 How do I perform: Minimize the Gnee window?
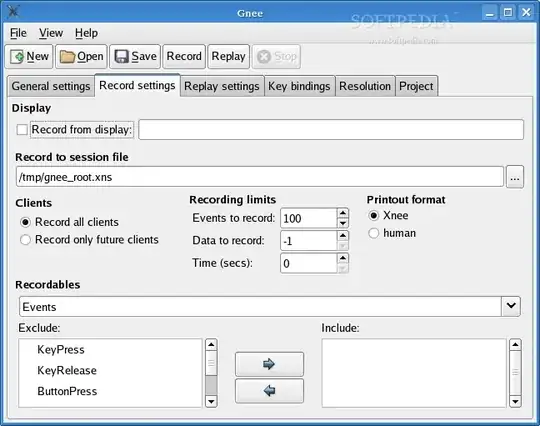click(490, 13)
